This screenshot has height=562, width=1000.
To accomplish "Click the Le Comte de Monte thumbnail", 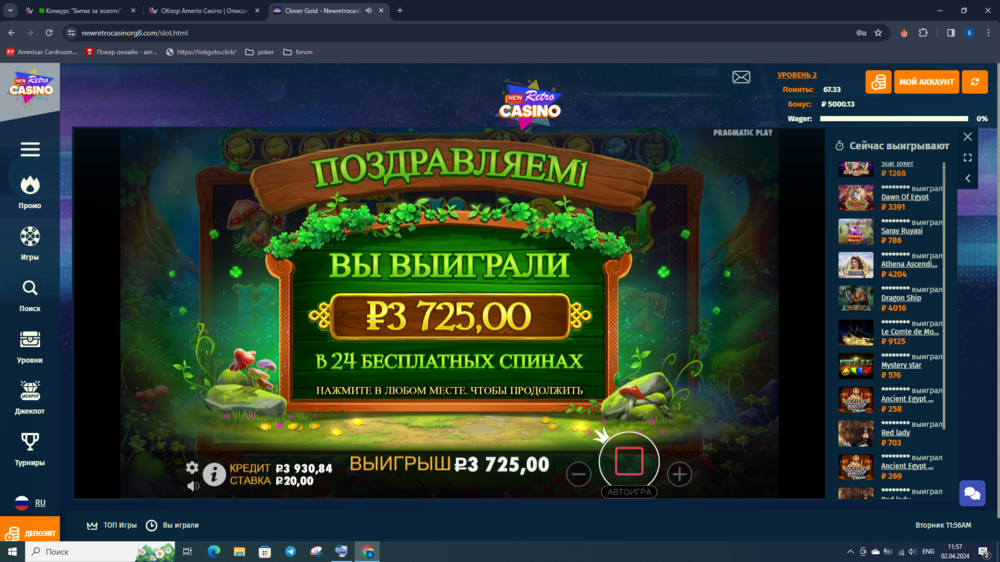I will (856, 332).
